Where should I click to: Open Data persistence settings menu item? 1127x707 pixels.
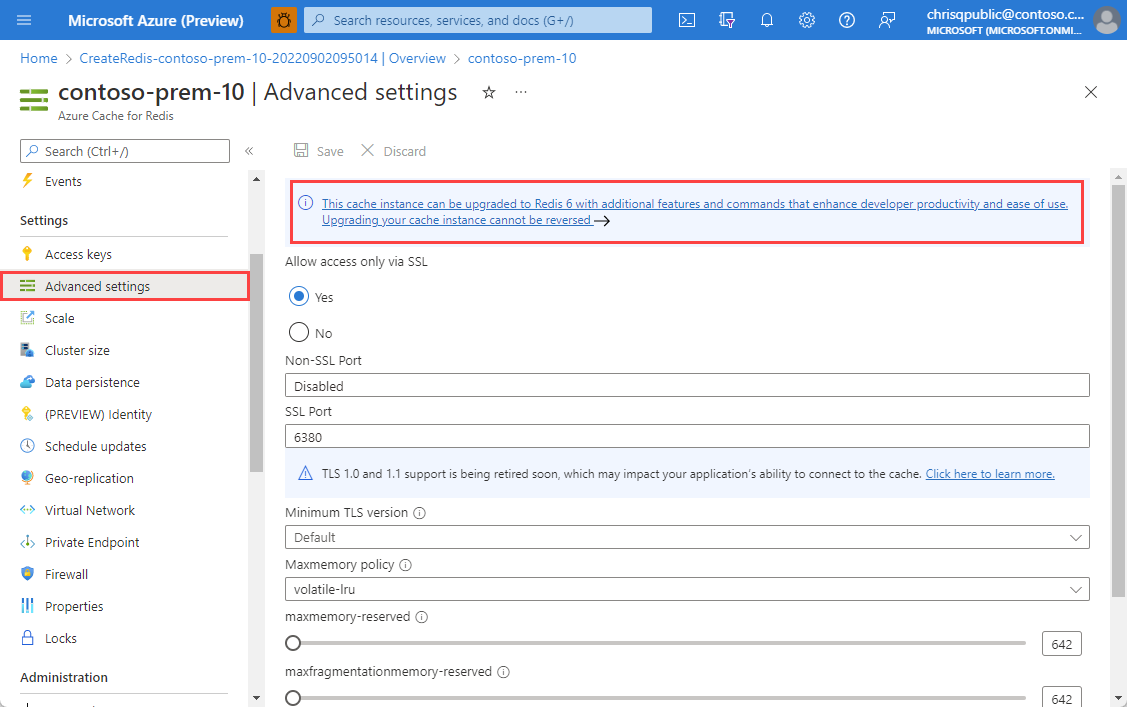click(92, 382)
